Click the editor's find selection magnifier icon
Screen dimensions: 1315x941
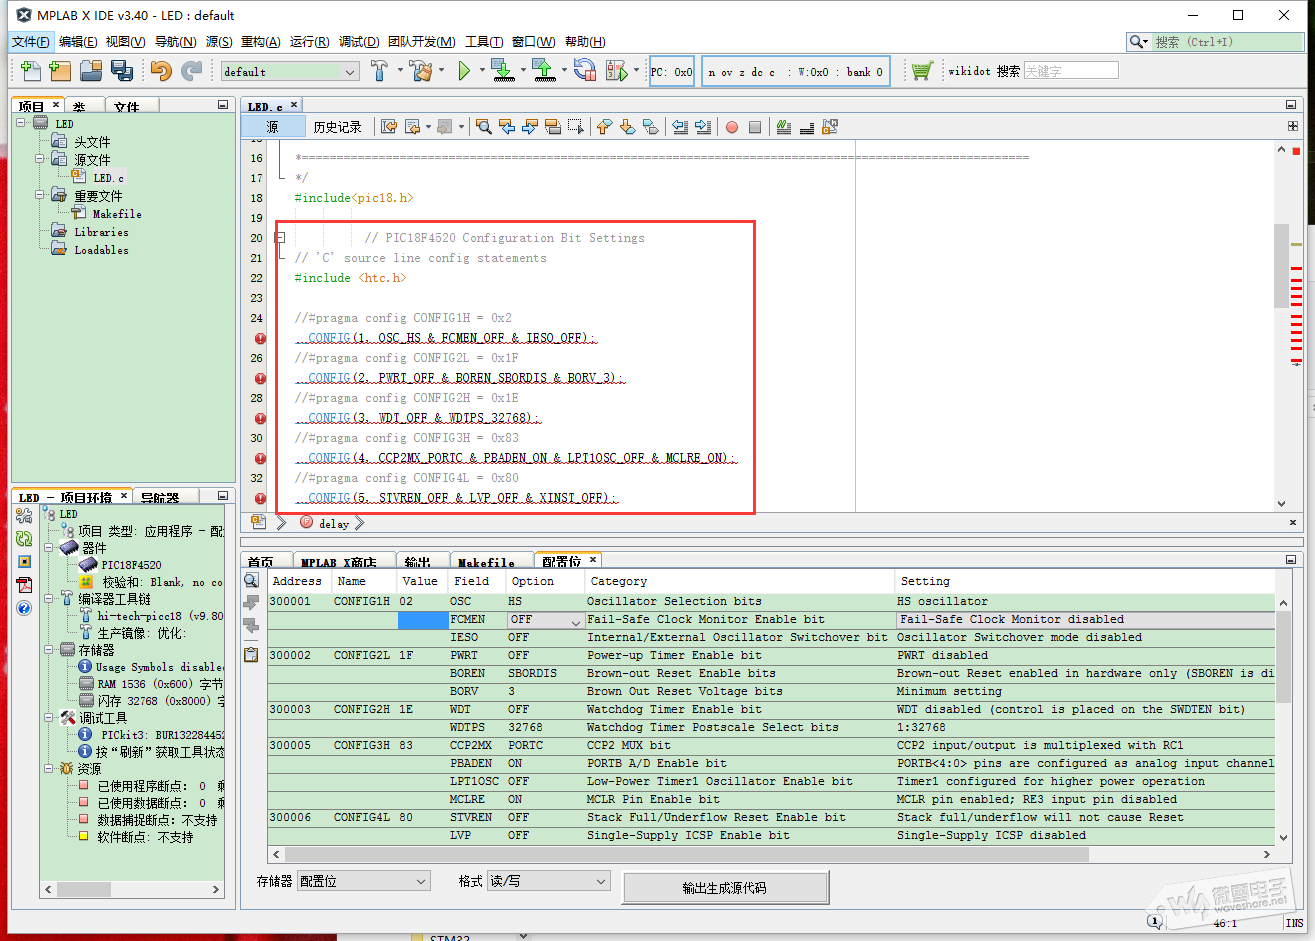484,127
